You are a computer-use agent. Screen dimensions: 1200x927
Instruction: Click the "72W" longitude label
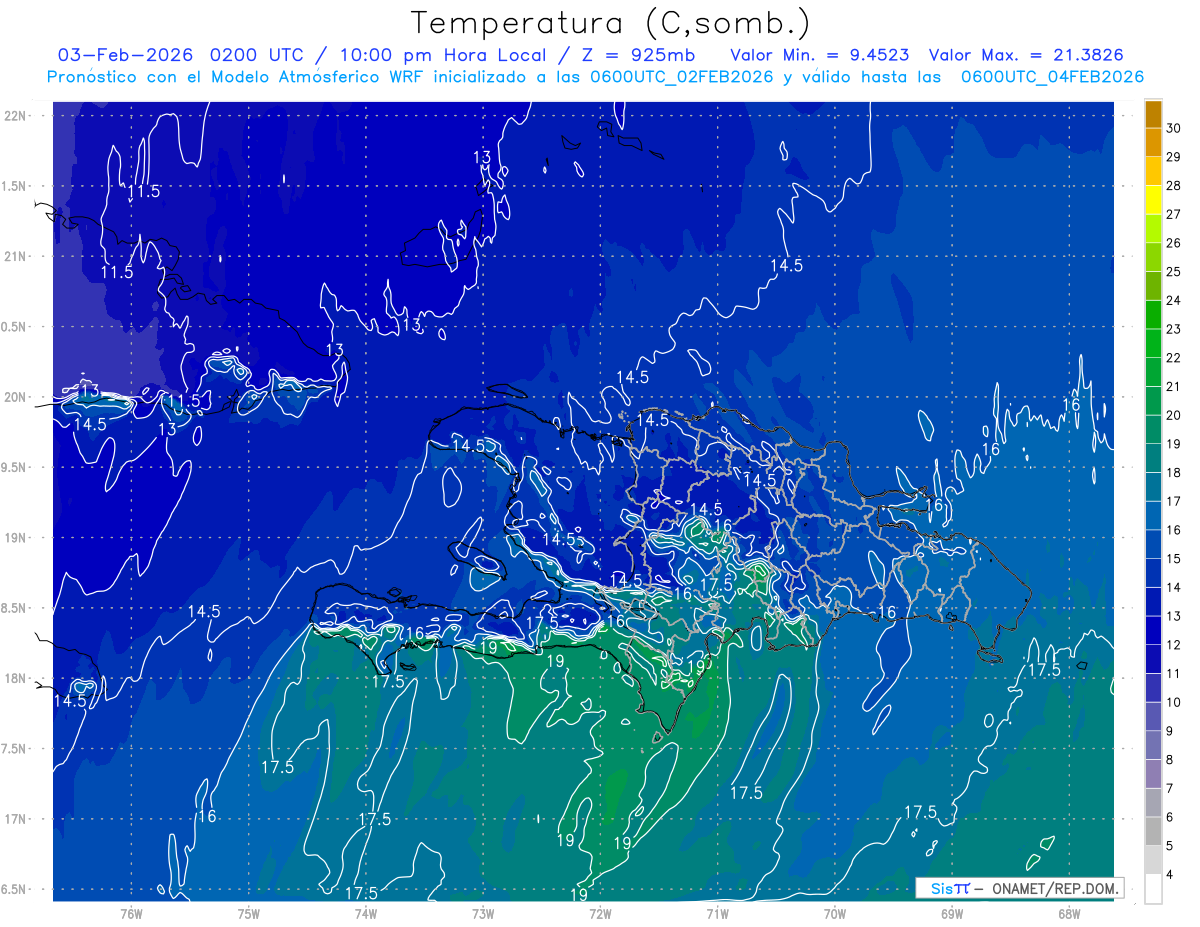click(x=601, y=915)
